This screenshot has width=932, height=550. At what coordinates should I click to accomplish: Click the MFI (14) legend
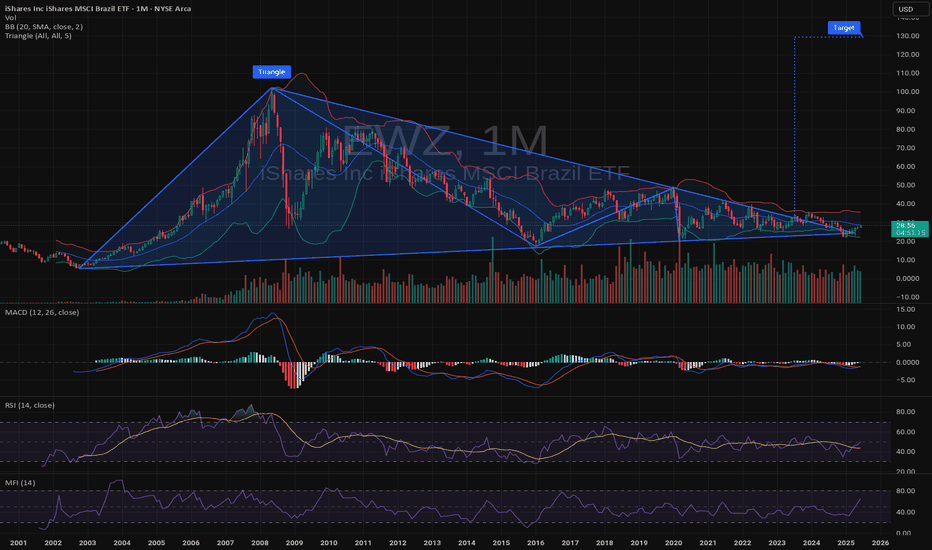[20, 483]
